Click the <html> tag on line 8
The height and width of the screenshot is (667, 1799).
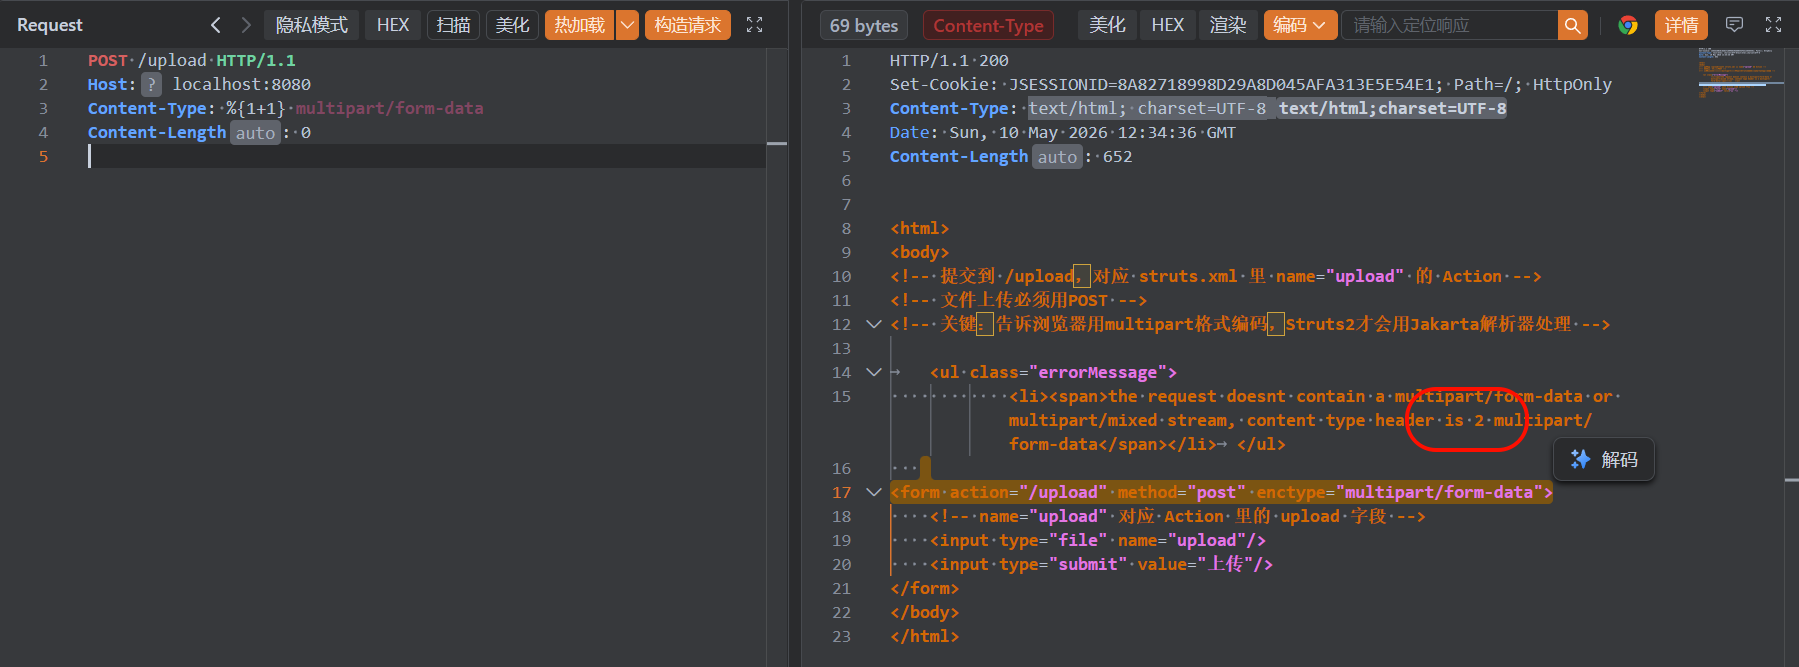tap(919, 228)
